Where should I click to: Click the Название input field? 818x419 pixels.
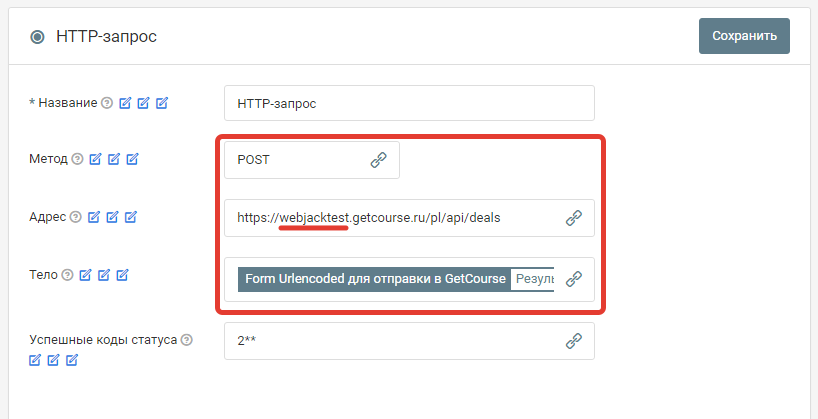pyautogui.click(x=409, y=103)
